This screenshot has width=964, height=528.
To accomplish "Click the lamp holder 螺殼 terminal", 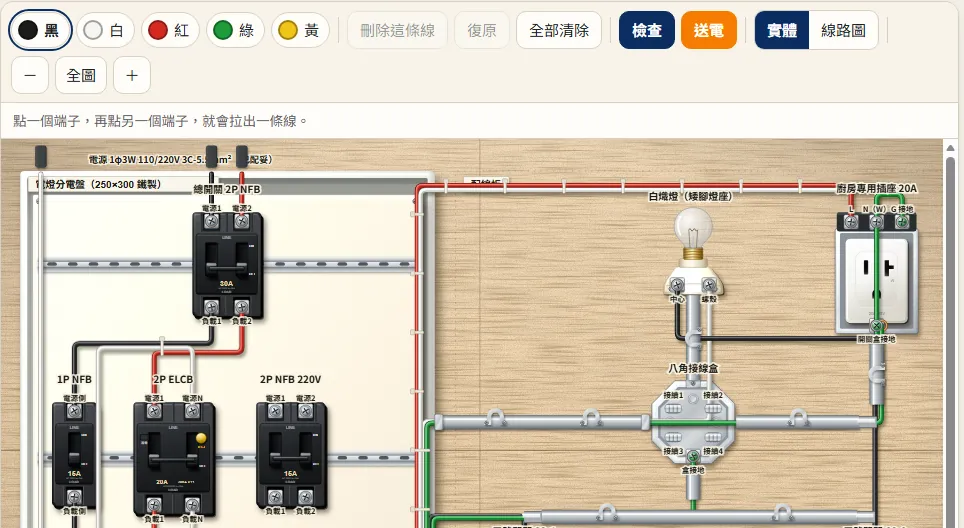I will tap(709, 285).
